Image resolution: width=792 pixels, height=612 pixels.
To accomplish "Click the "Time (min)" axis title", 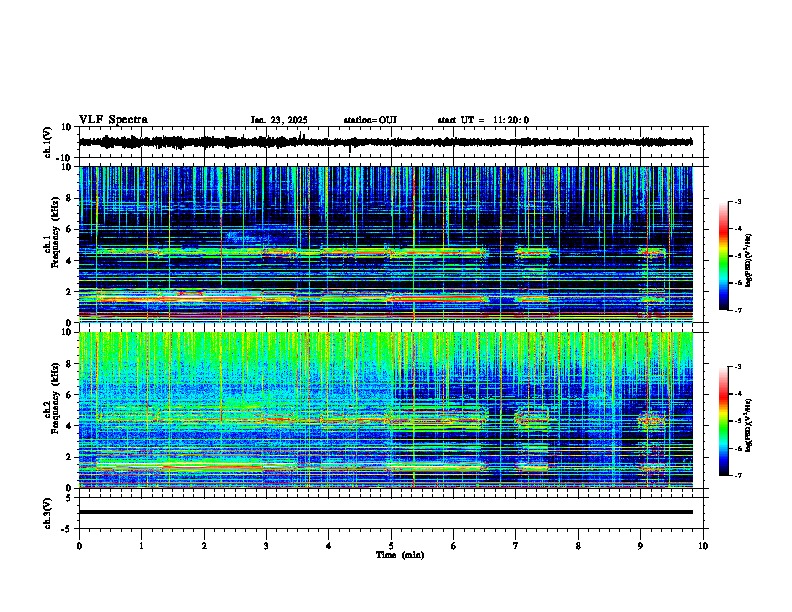I will pyautogui.click(x=400, y=555).
